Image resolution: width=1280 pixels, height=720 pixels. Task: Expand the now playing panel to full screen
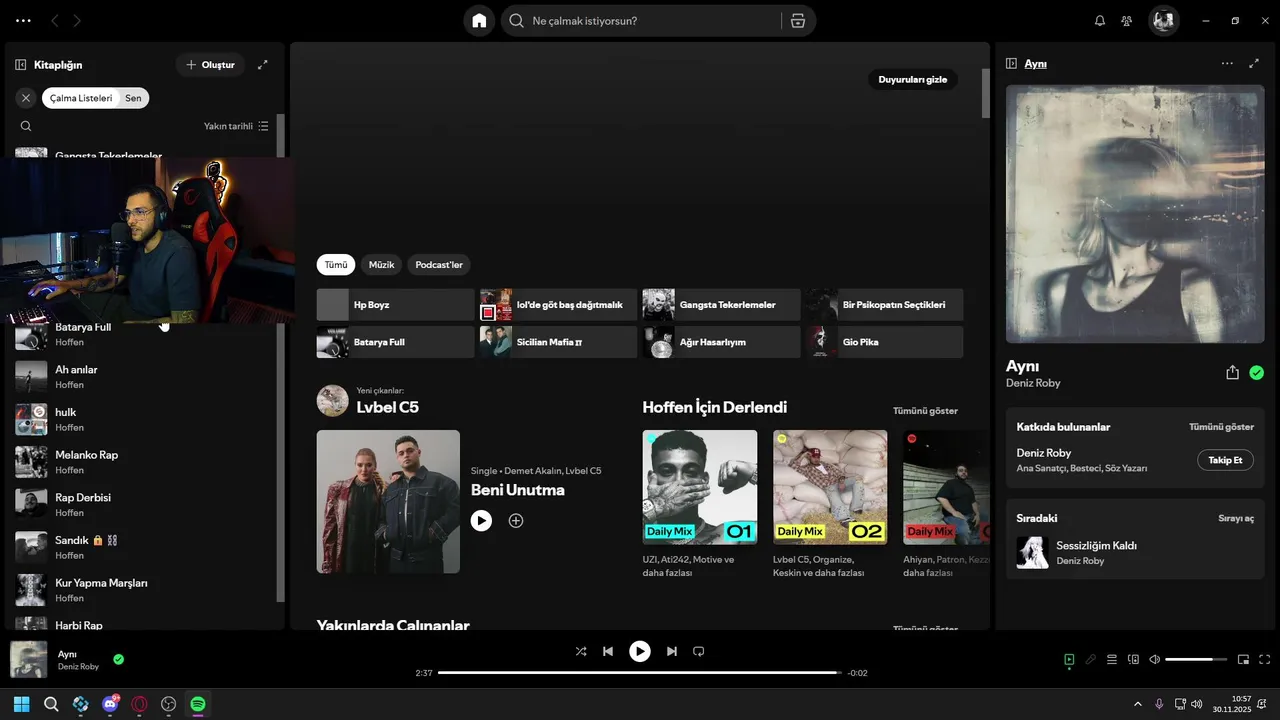point(1254,63)
